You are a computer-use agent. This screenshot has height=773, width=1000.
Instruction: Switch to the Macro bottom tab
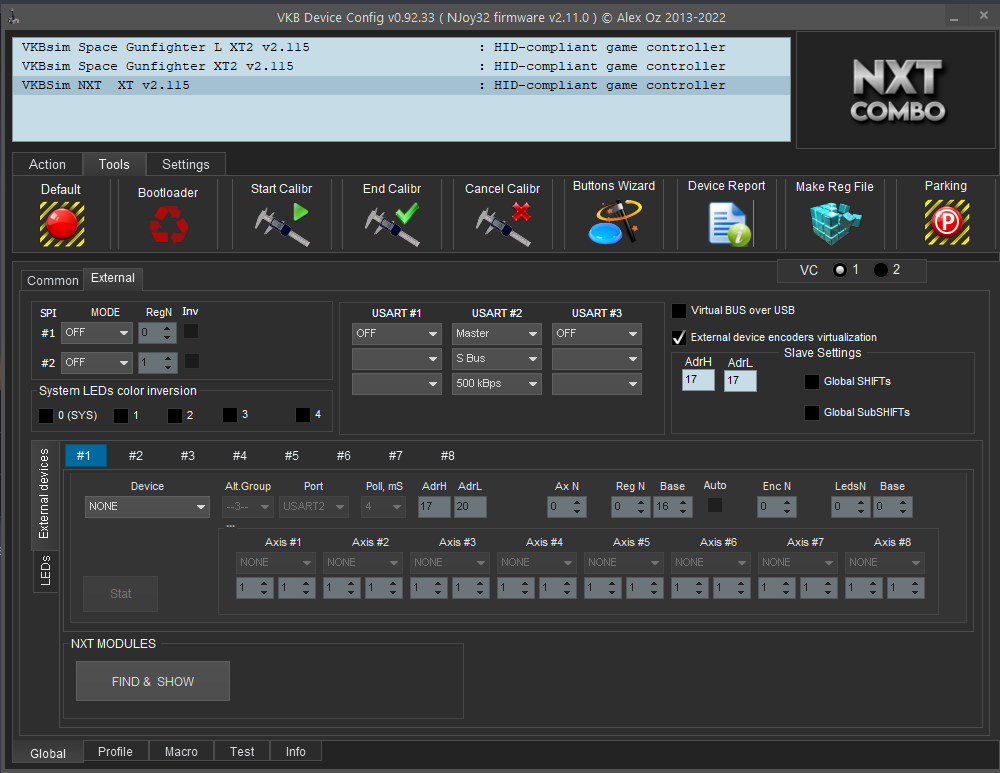click(181, 751)
